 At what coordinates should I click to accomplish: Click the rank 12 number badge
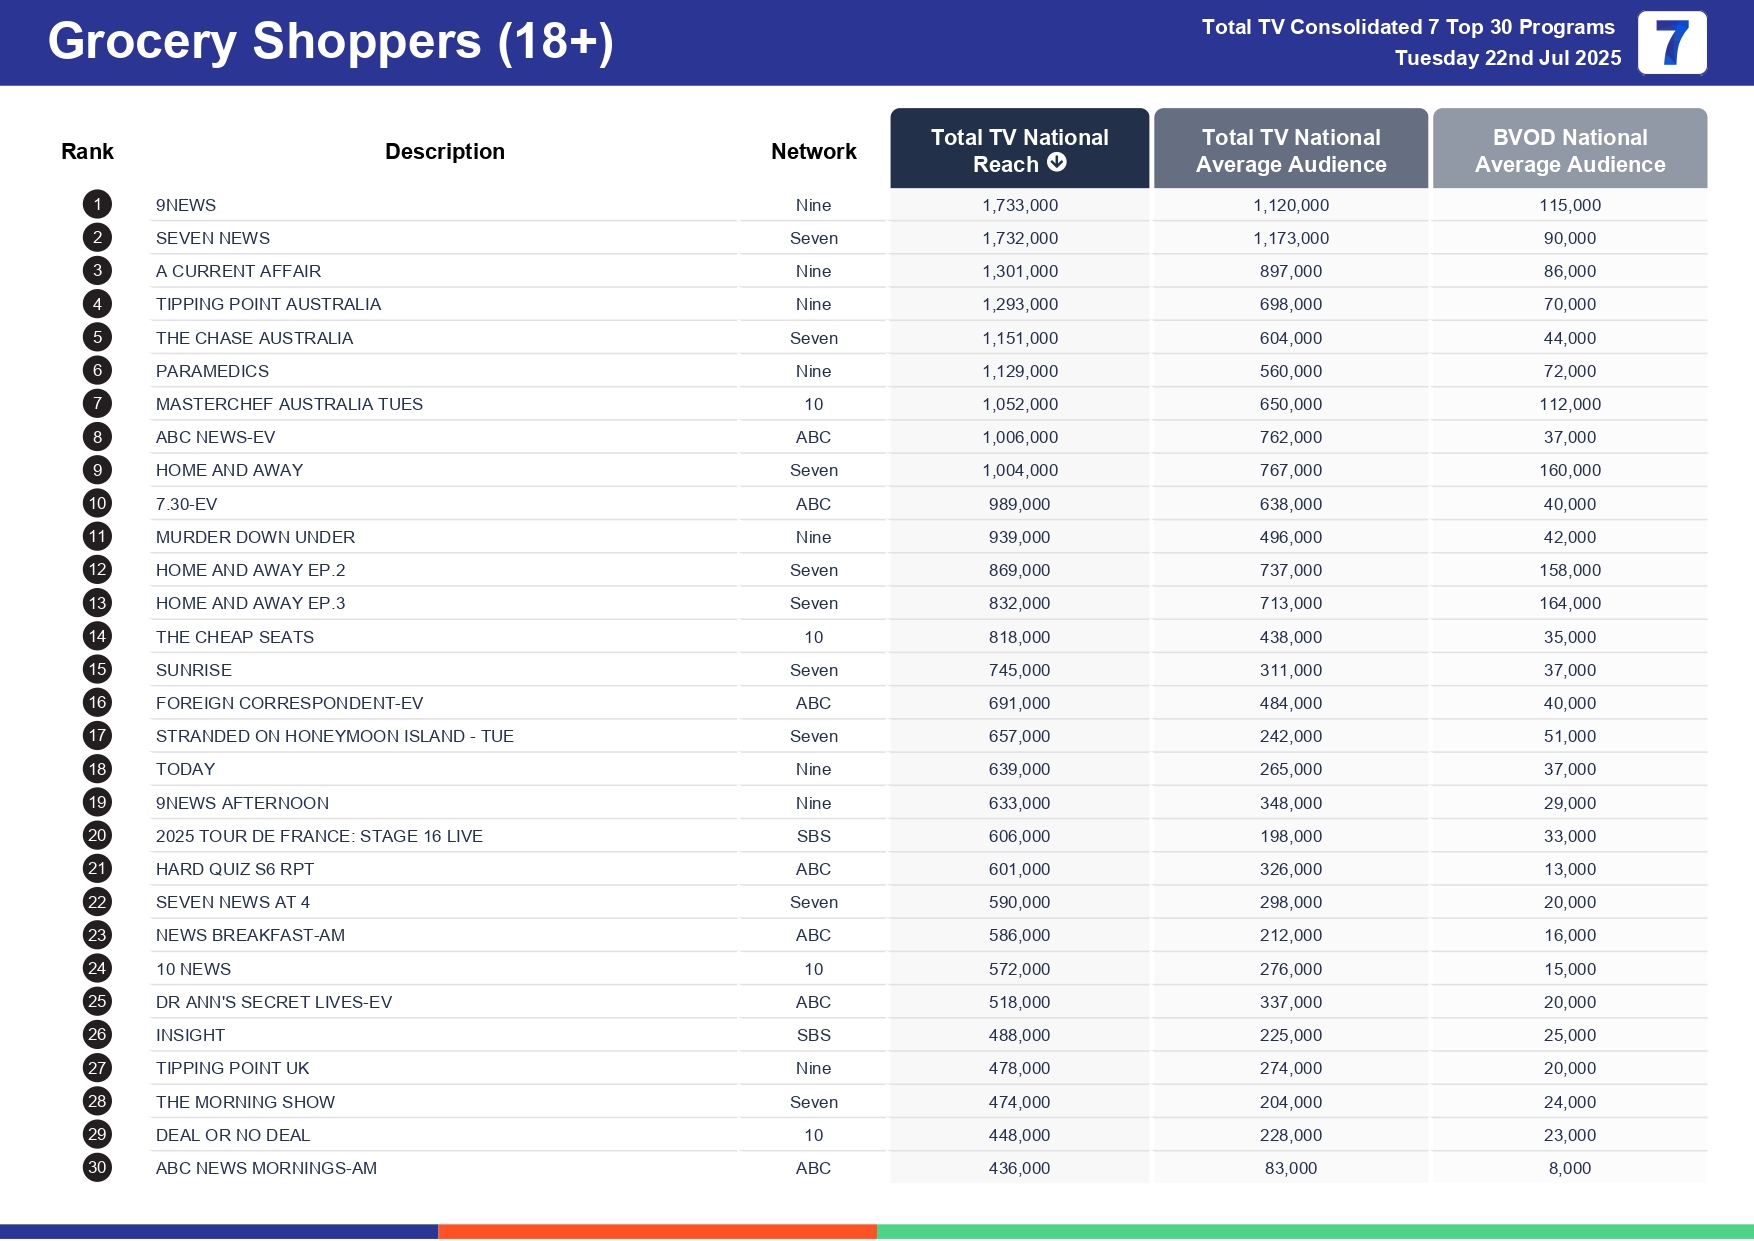pyautogui.click(x=97, y=570)
